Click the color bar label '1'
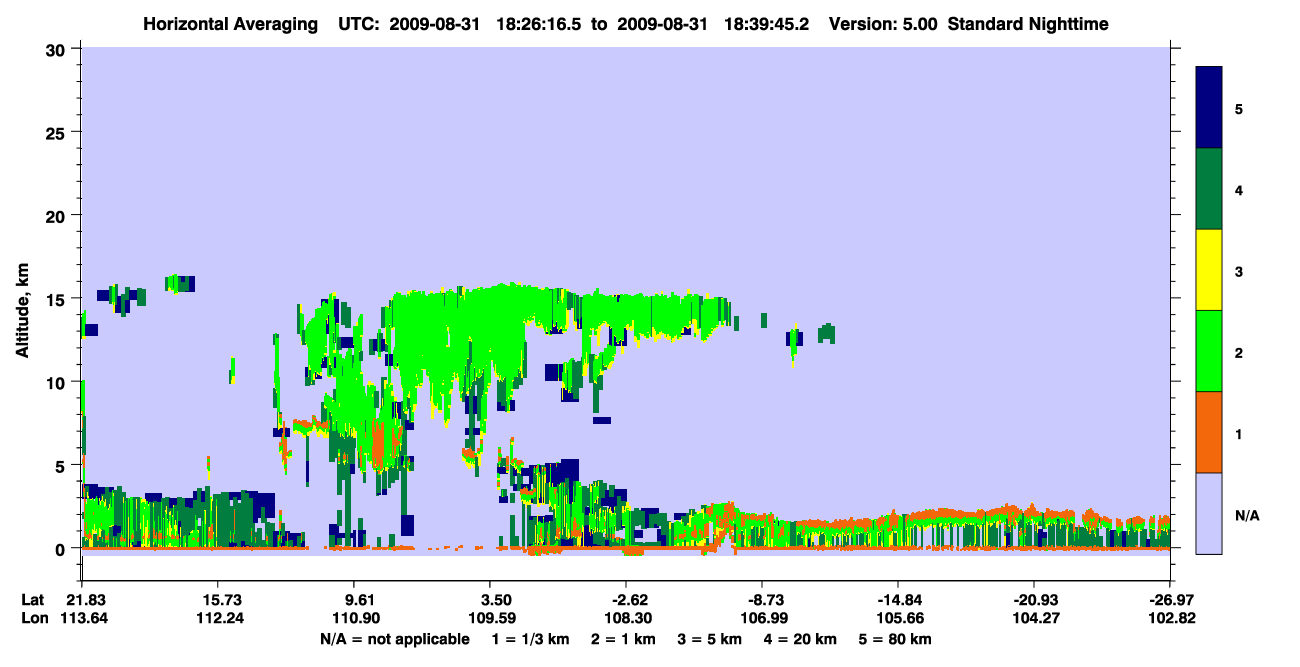The width and height of the screenshot is (1300, 667). point(1239,433)
